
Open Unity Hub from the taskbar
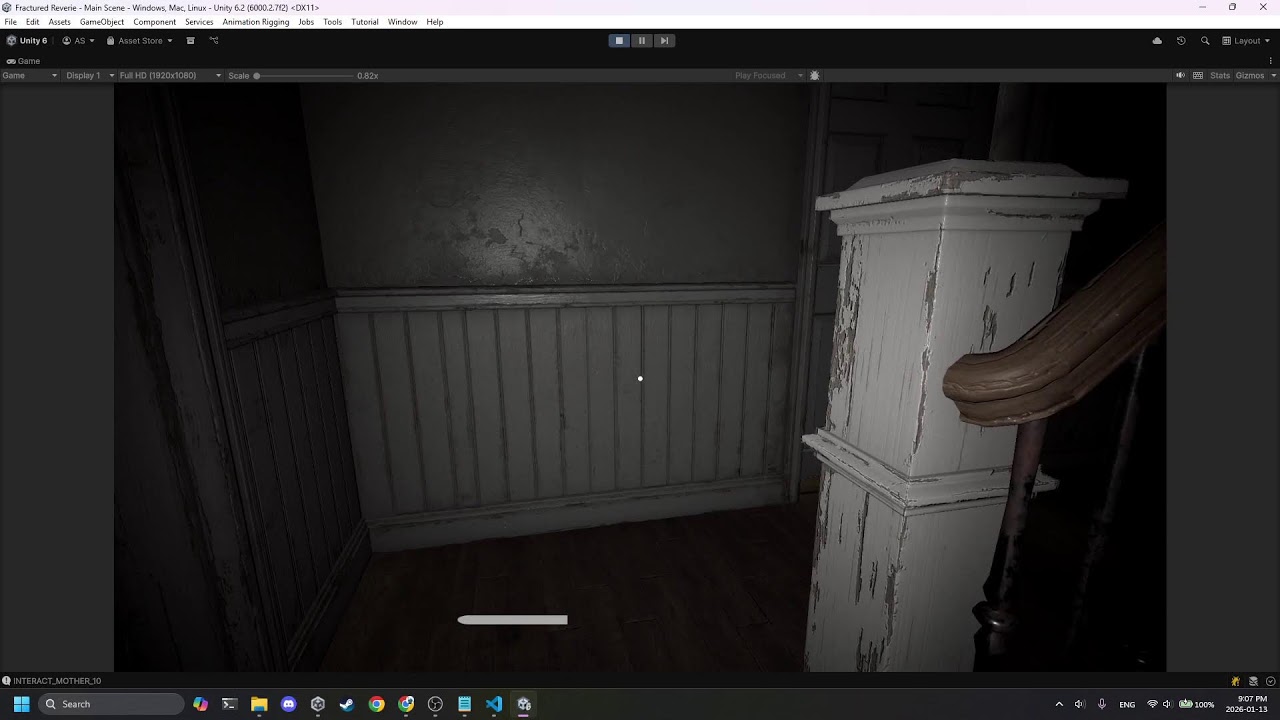pos(318,704)
